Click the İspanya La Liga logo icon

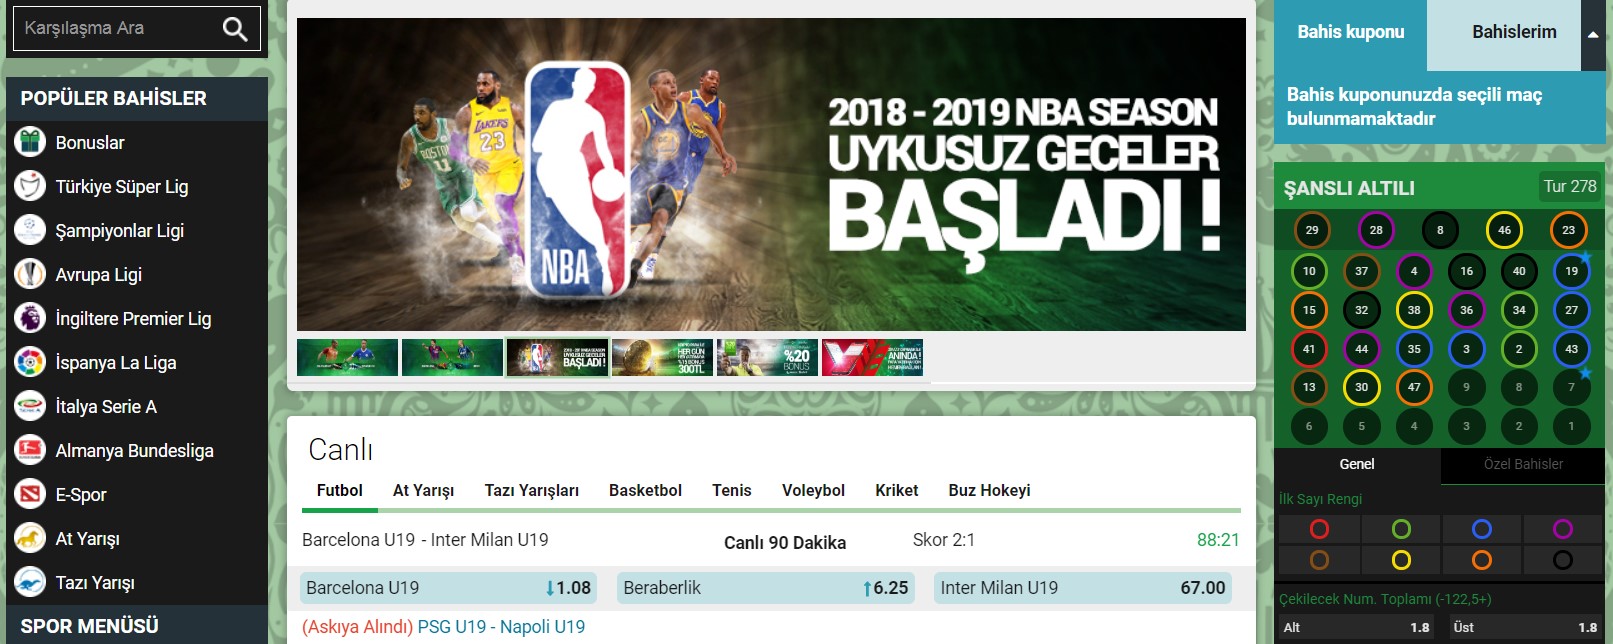(x=30, y=362)
